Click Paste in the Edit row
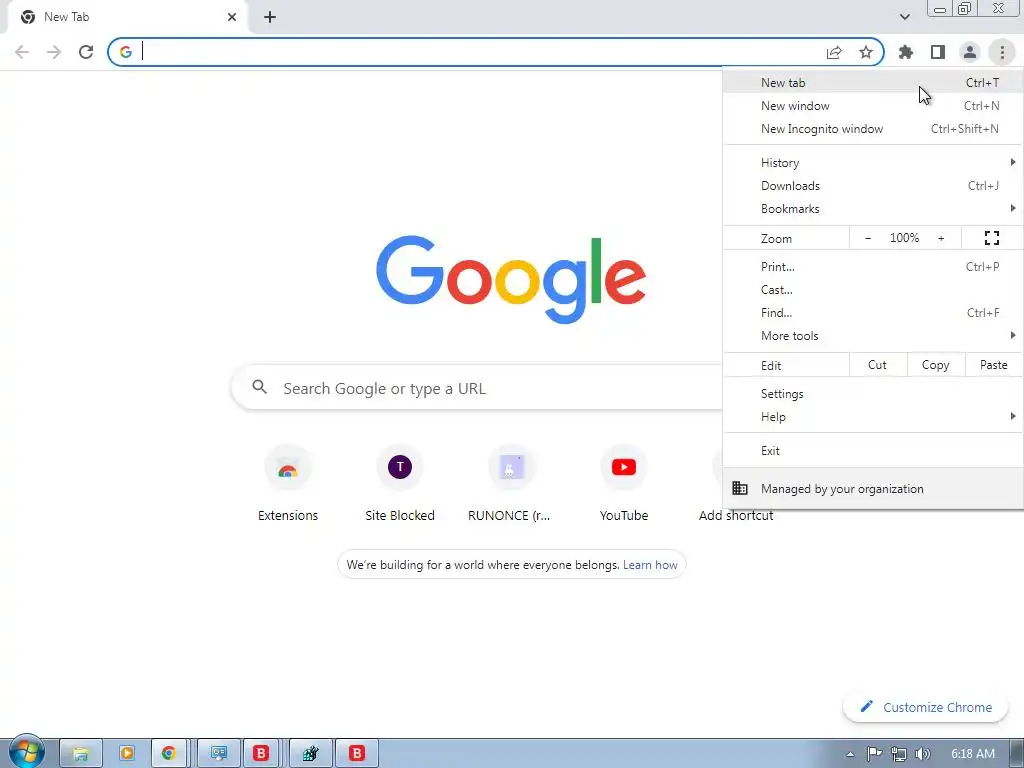 (x=993, y=365)
